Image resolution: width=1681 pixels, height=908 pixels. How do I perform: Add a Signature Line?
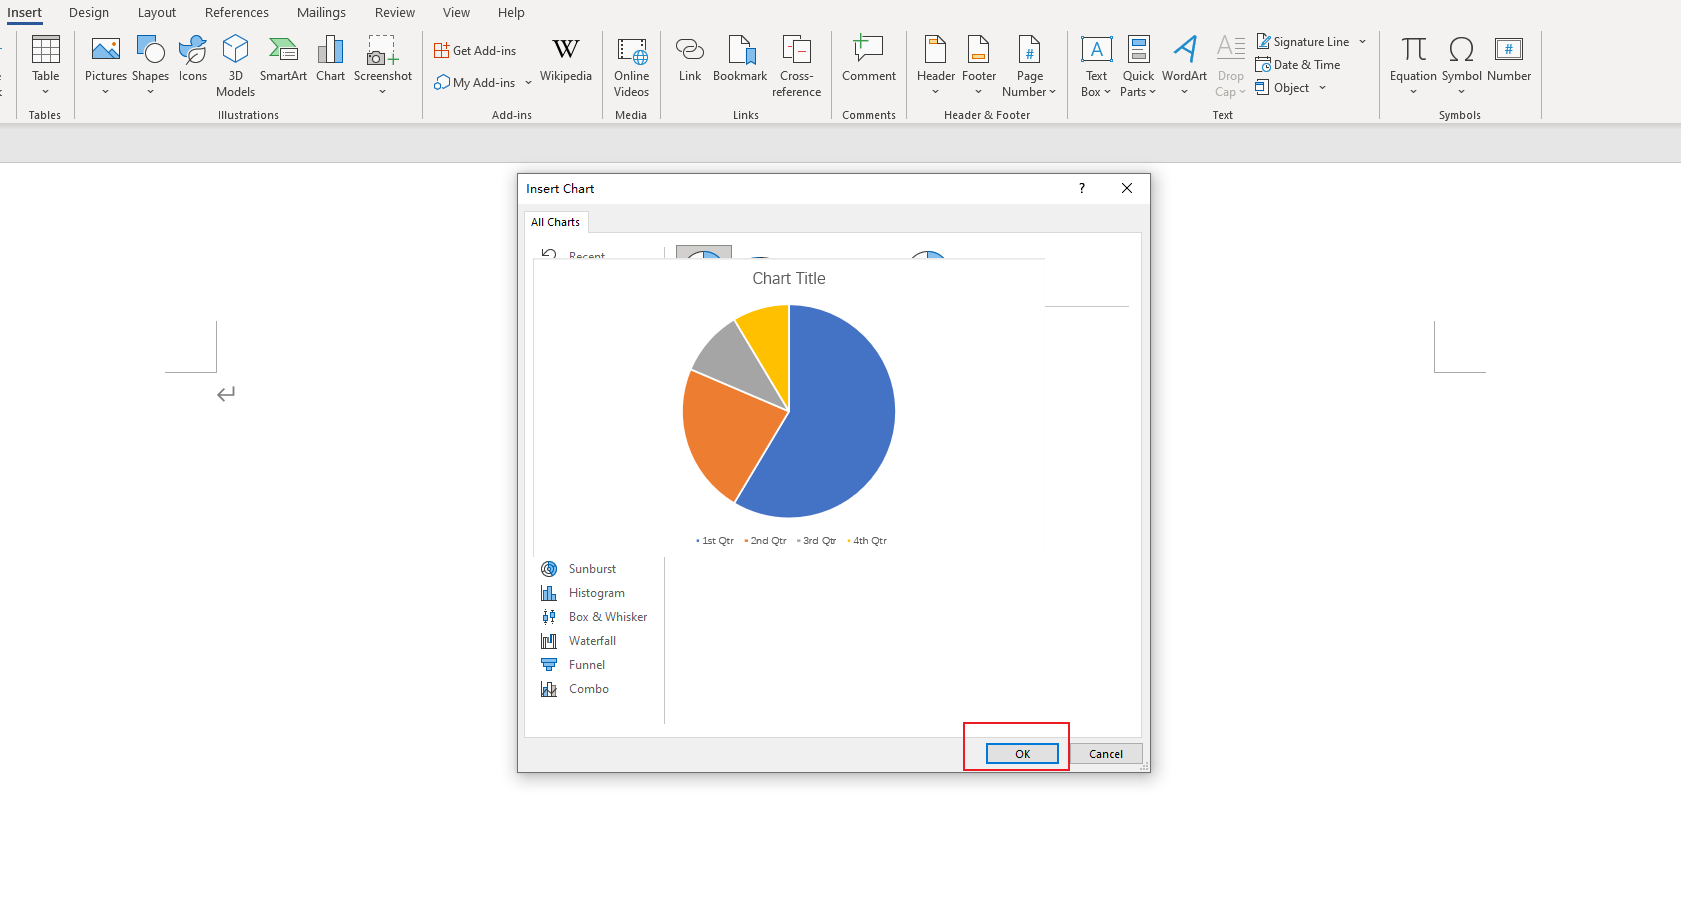[1303, 41]
